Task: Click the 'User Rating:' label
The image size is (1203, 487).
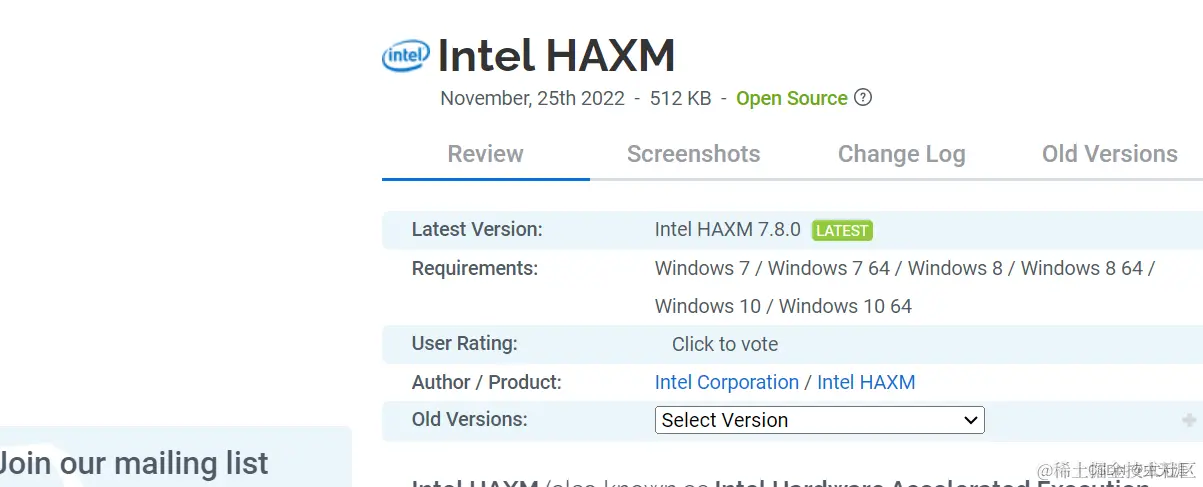Action: click(465, 344)
